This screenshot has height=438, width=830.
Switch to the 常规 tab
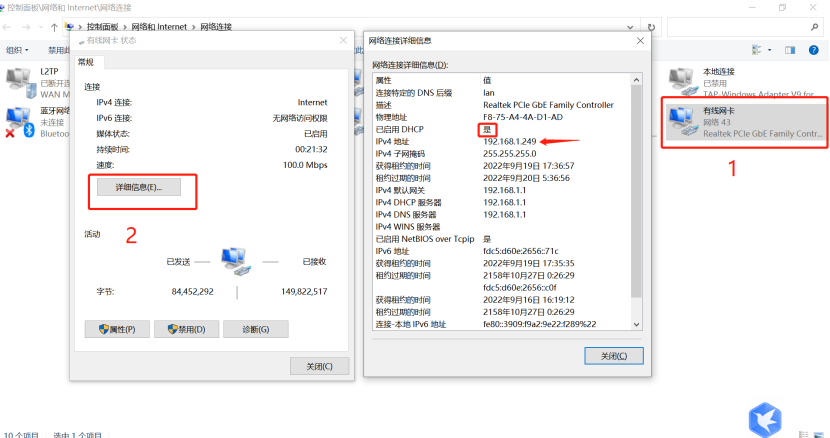[86, 62]
